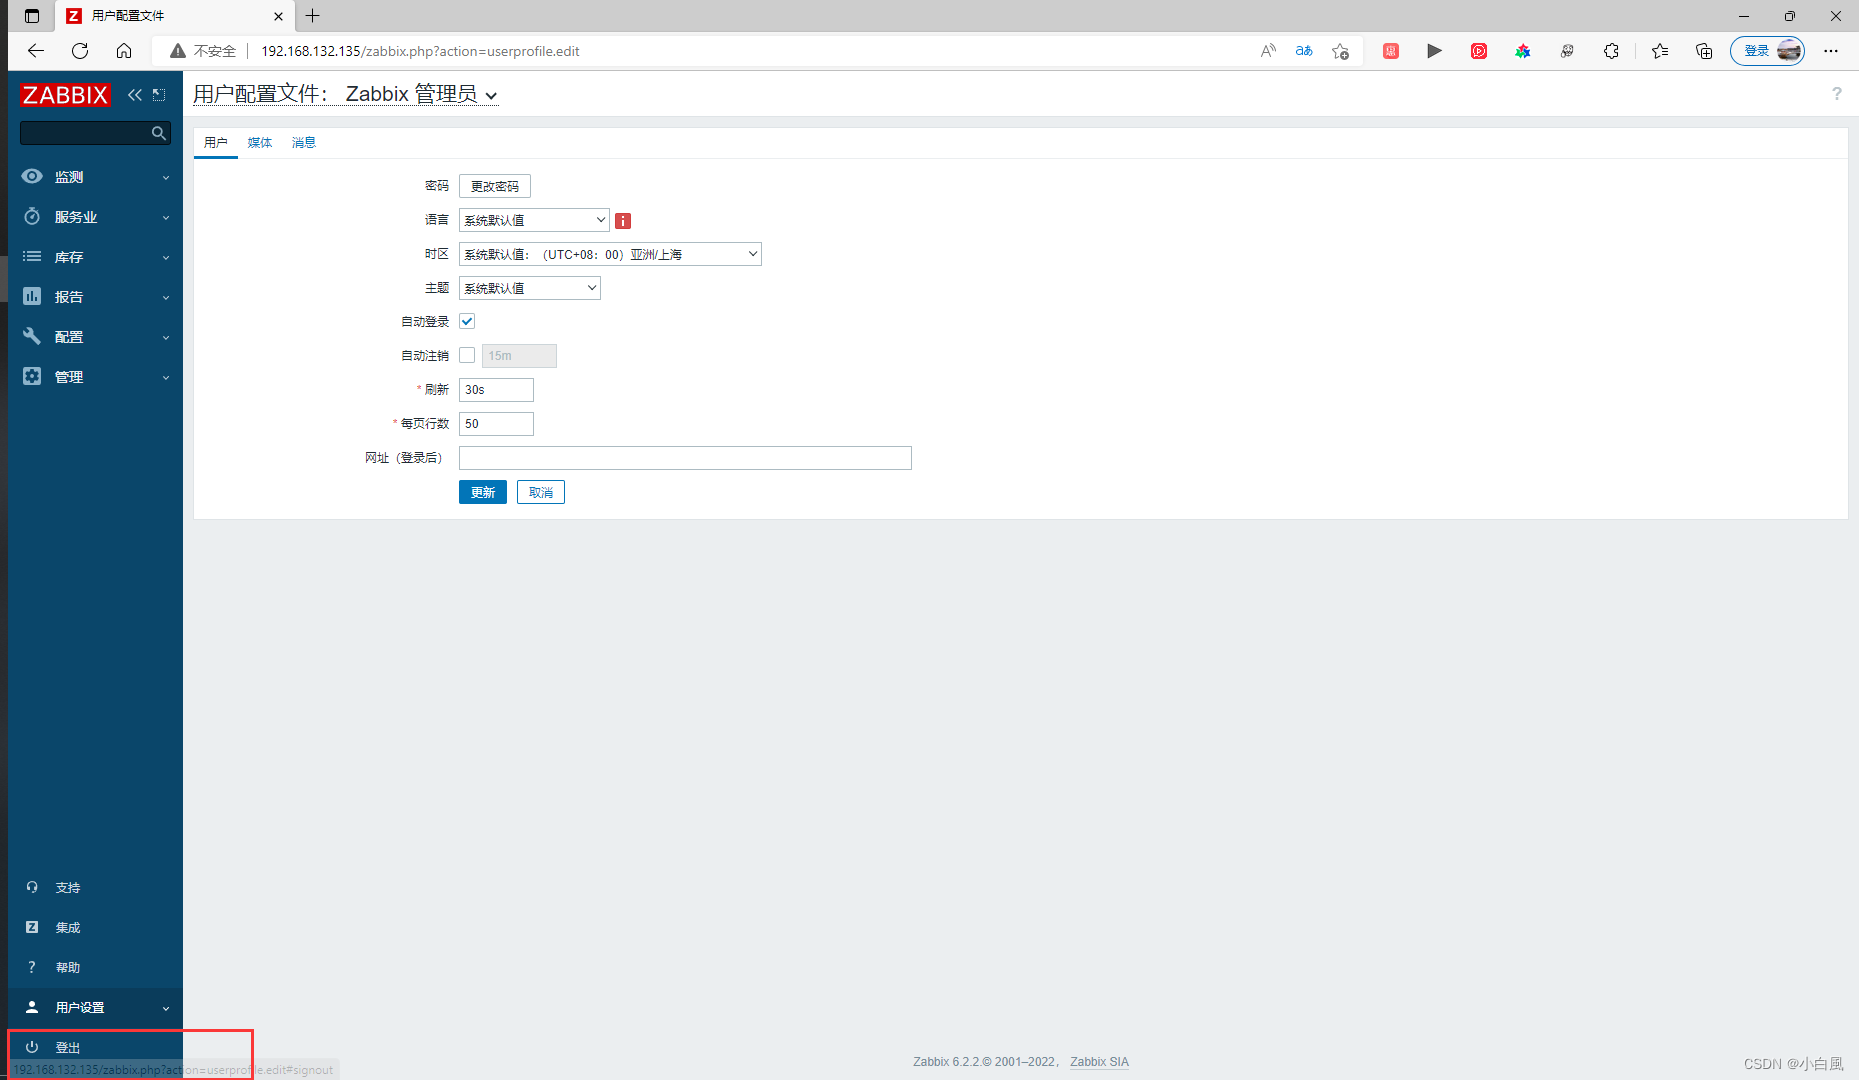The width and height of the screenshot is (1859, 1080).
Task: Switch to the 消息 tab
Action: pos(304,143)
